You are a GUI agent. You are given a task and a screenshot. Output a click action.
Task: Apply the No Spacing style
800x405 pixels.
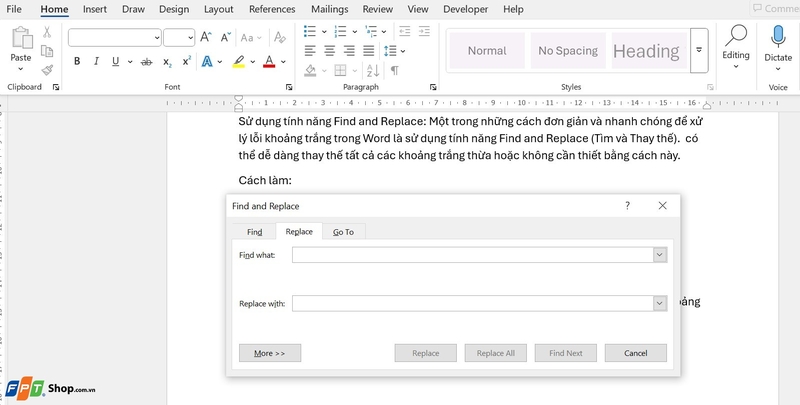tap(568, 50)
